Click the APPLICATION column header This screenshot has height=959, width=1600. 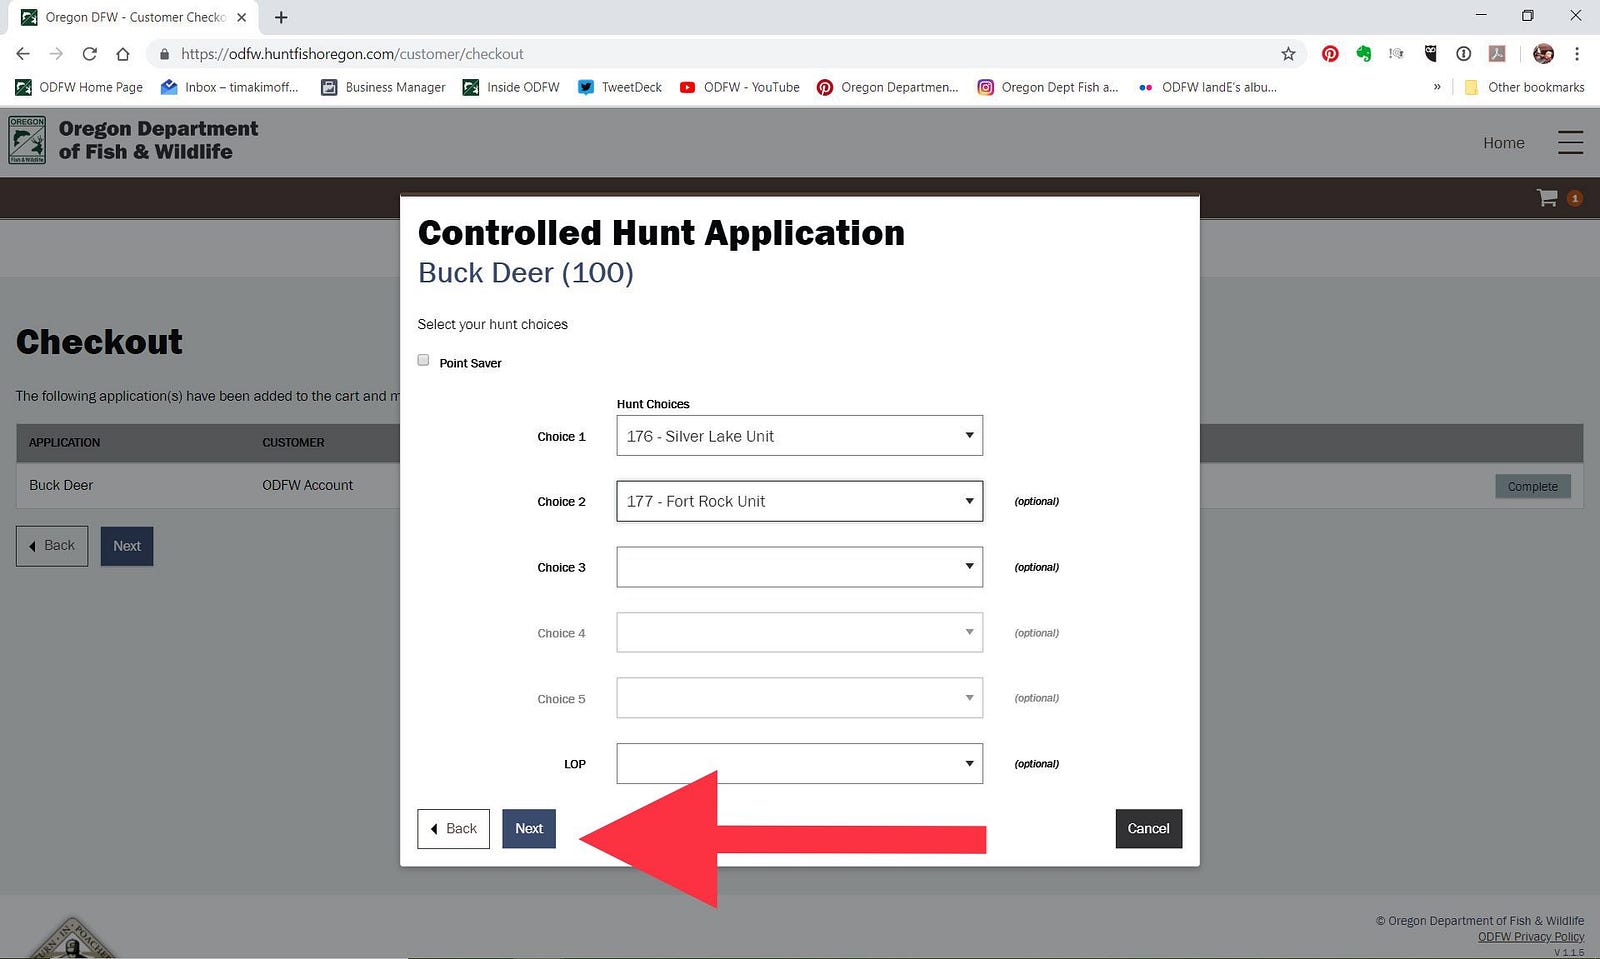pyautogui.click(x=64, y=442)
